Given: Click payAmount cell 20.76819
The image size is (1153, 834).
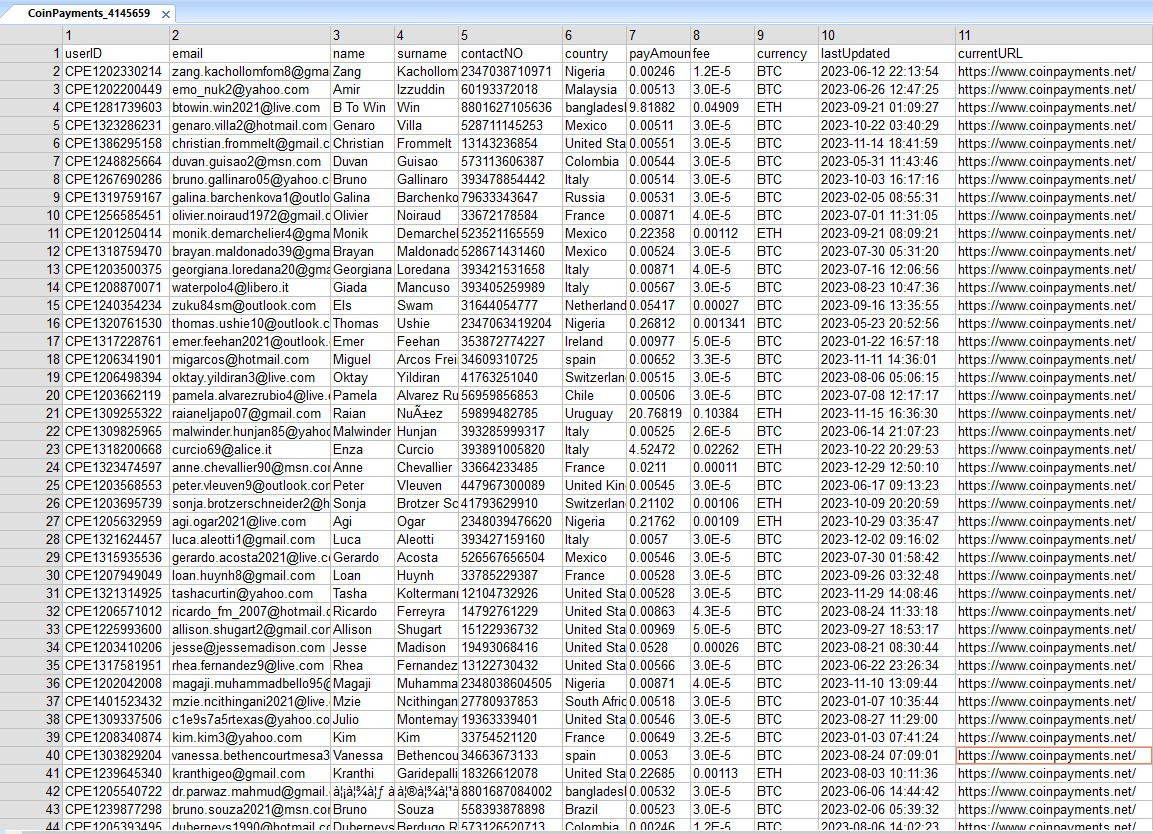Looking at the screenshot, I should 658,413.
